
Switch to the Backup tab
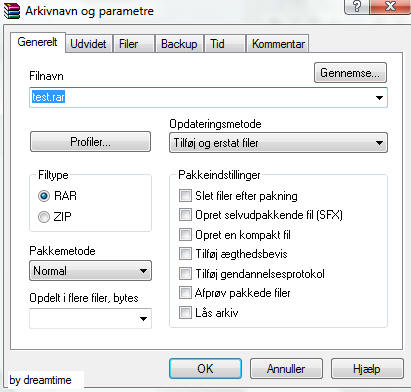coord(179,44)
